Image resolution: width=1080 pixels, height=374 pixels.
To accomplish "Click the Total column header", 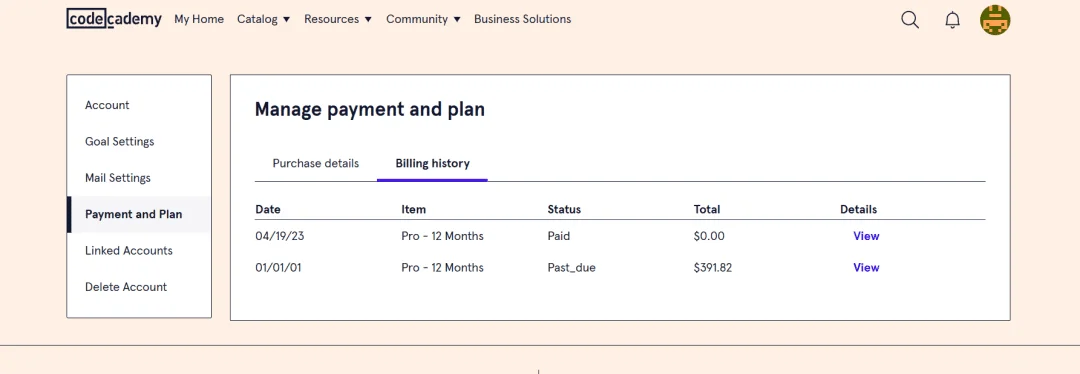I will pos(707,209).
